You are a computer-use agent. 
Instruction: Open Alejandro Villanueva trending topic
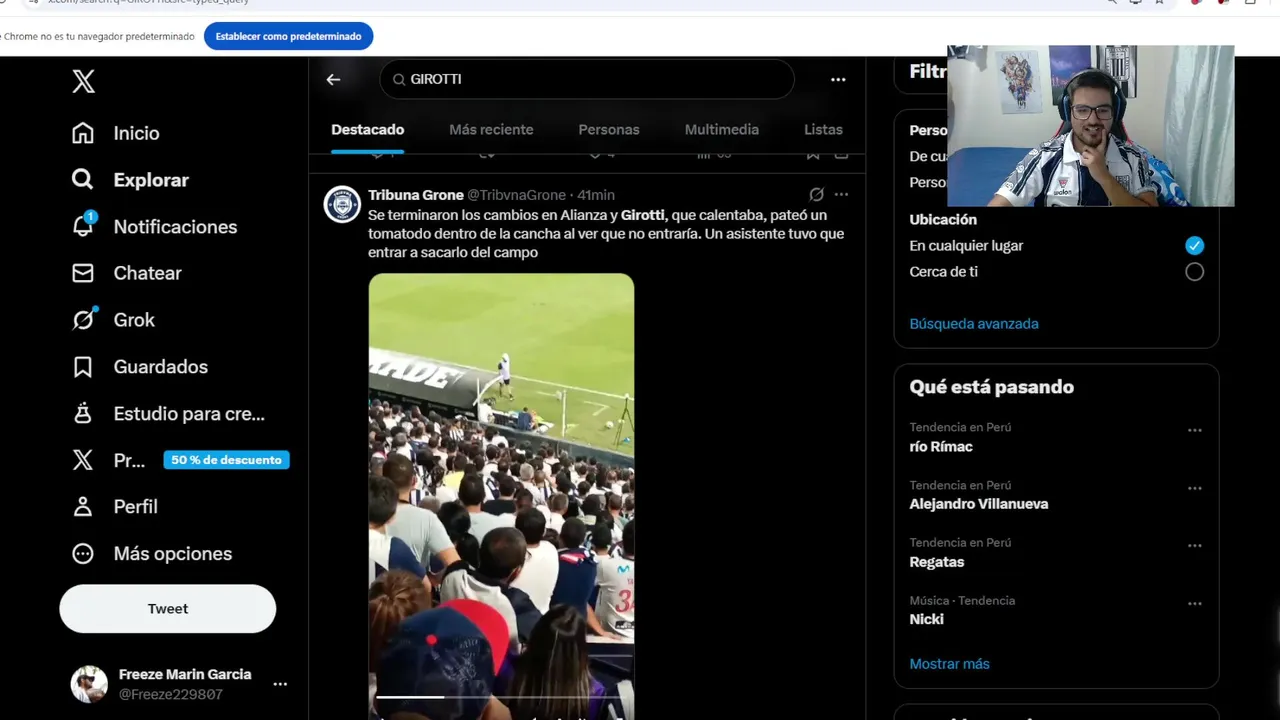979,504
